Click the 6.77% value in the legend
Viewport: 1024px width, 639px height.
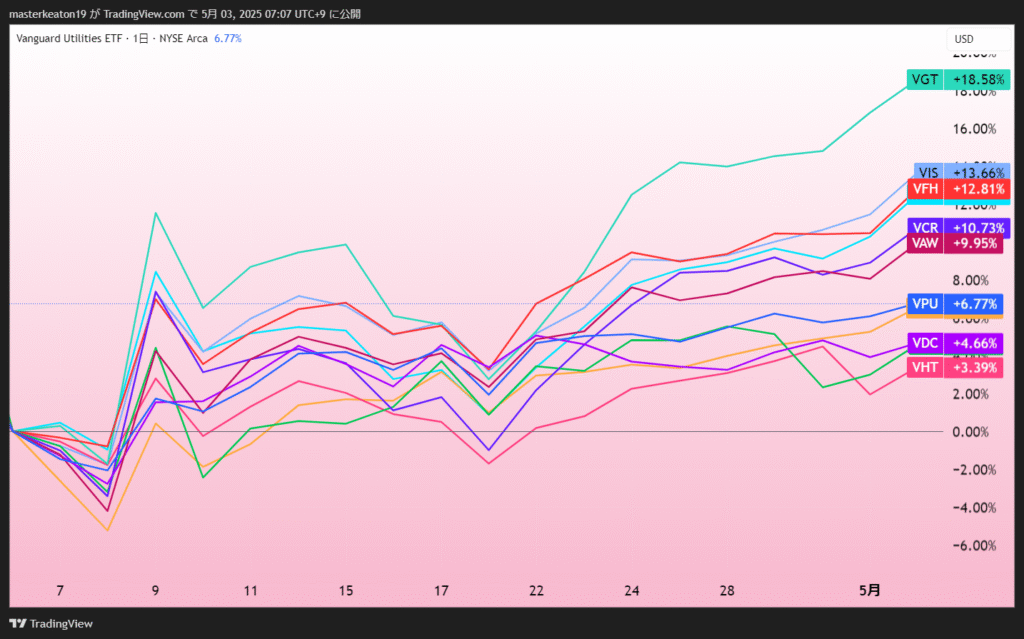tap(228, 39)
